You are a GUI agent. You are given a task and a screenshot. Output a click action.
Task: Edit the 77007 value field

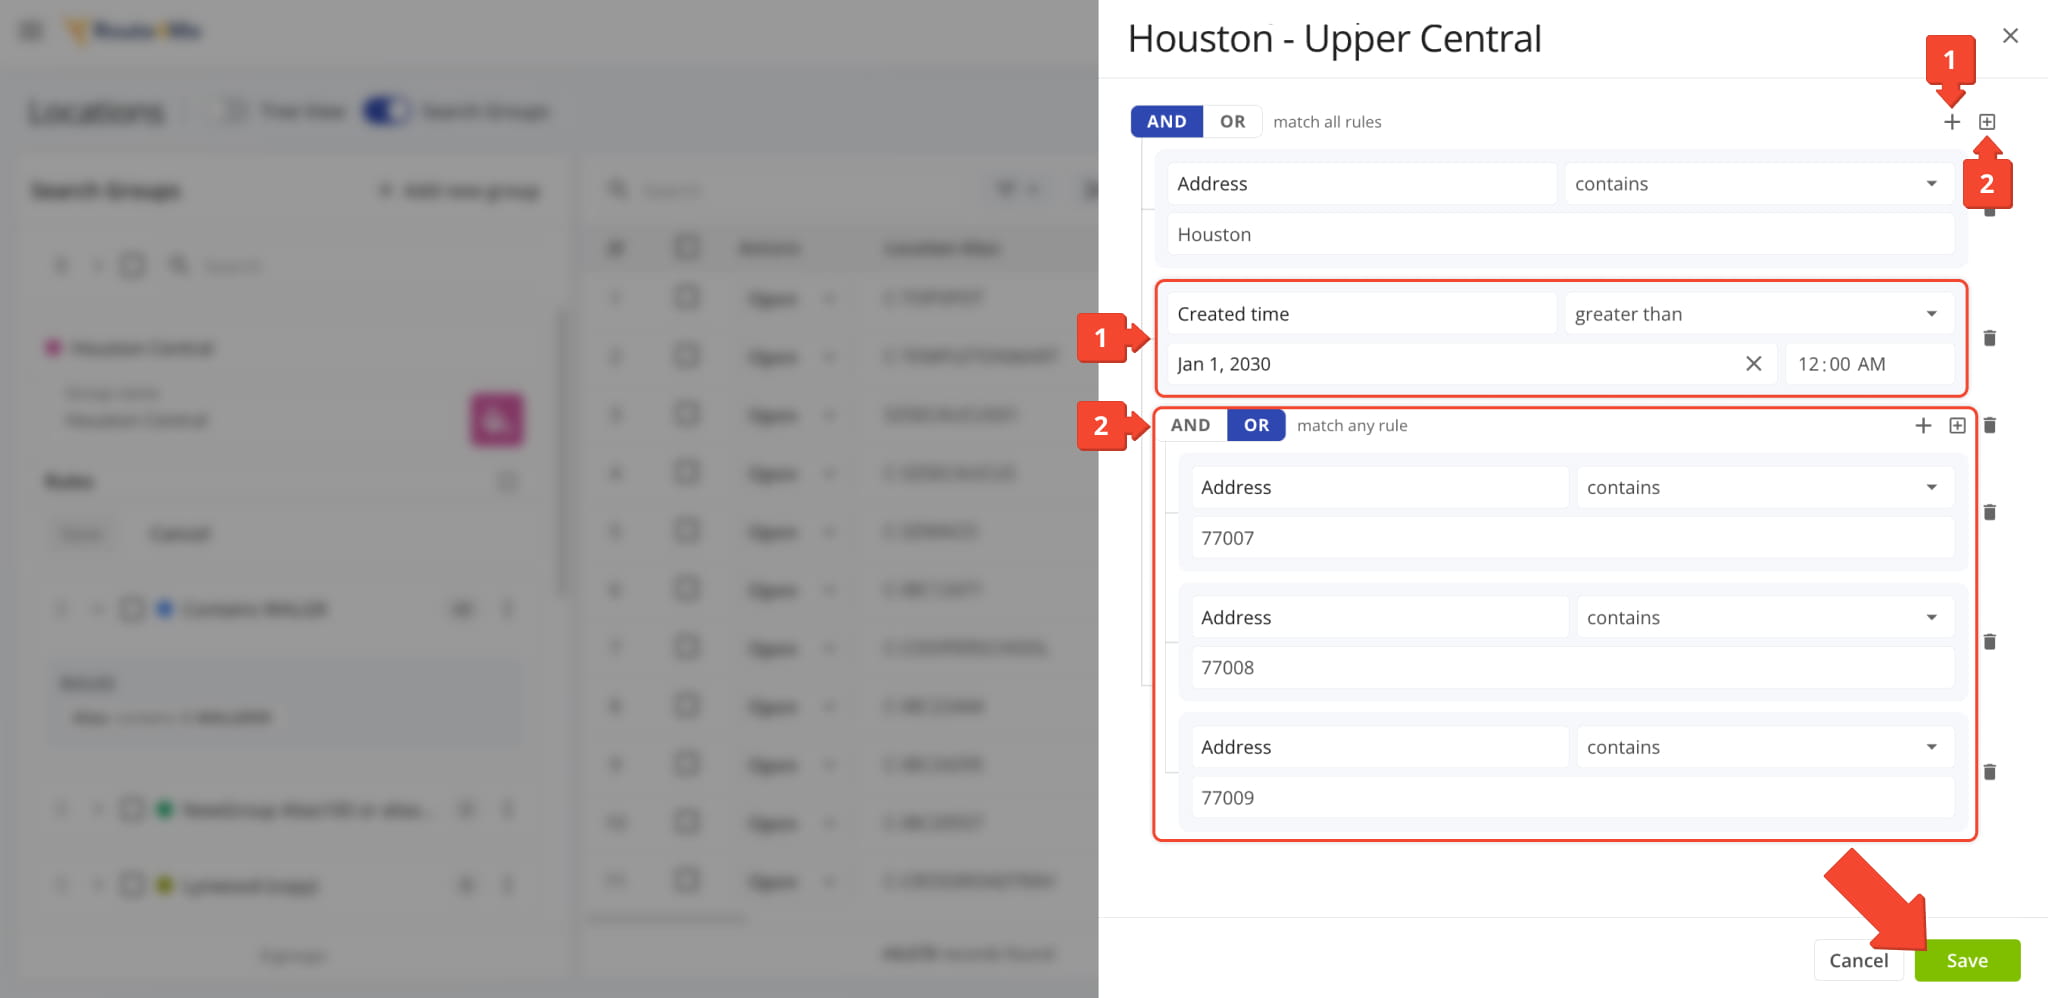tap(1572, 538)
